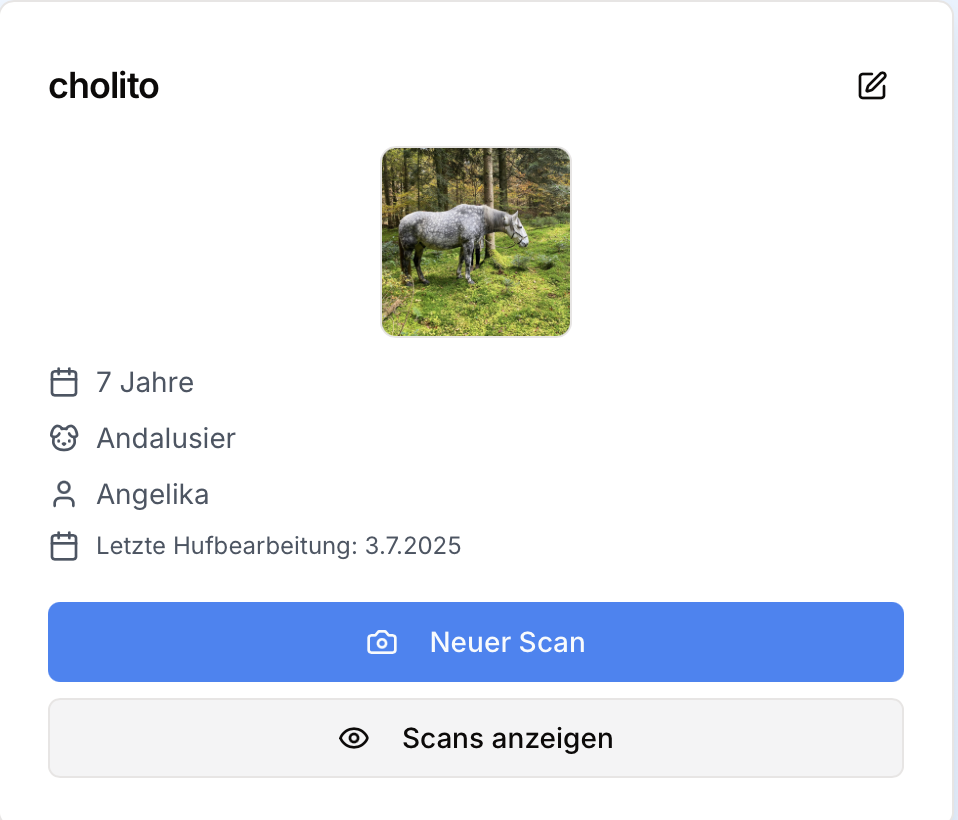Click the date 3.7.2025

pyautogui.click(x=413, y=546)
